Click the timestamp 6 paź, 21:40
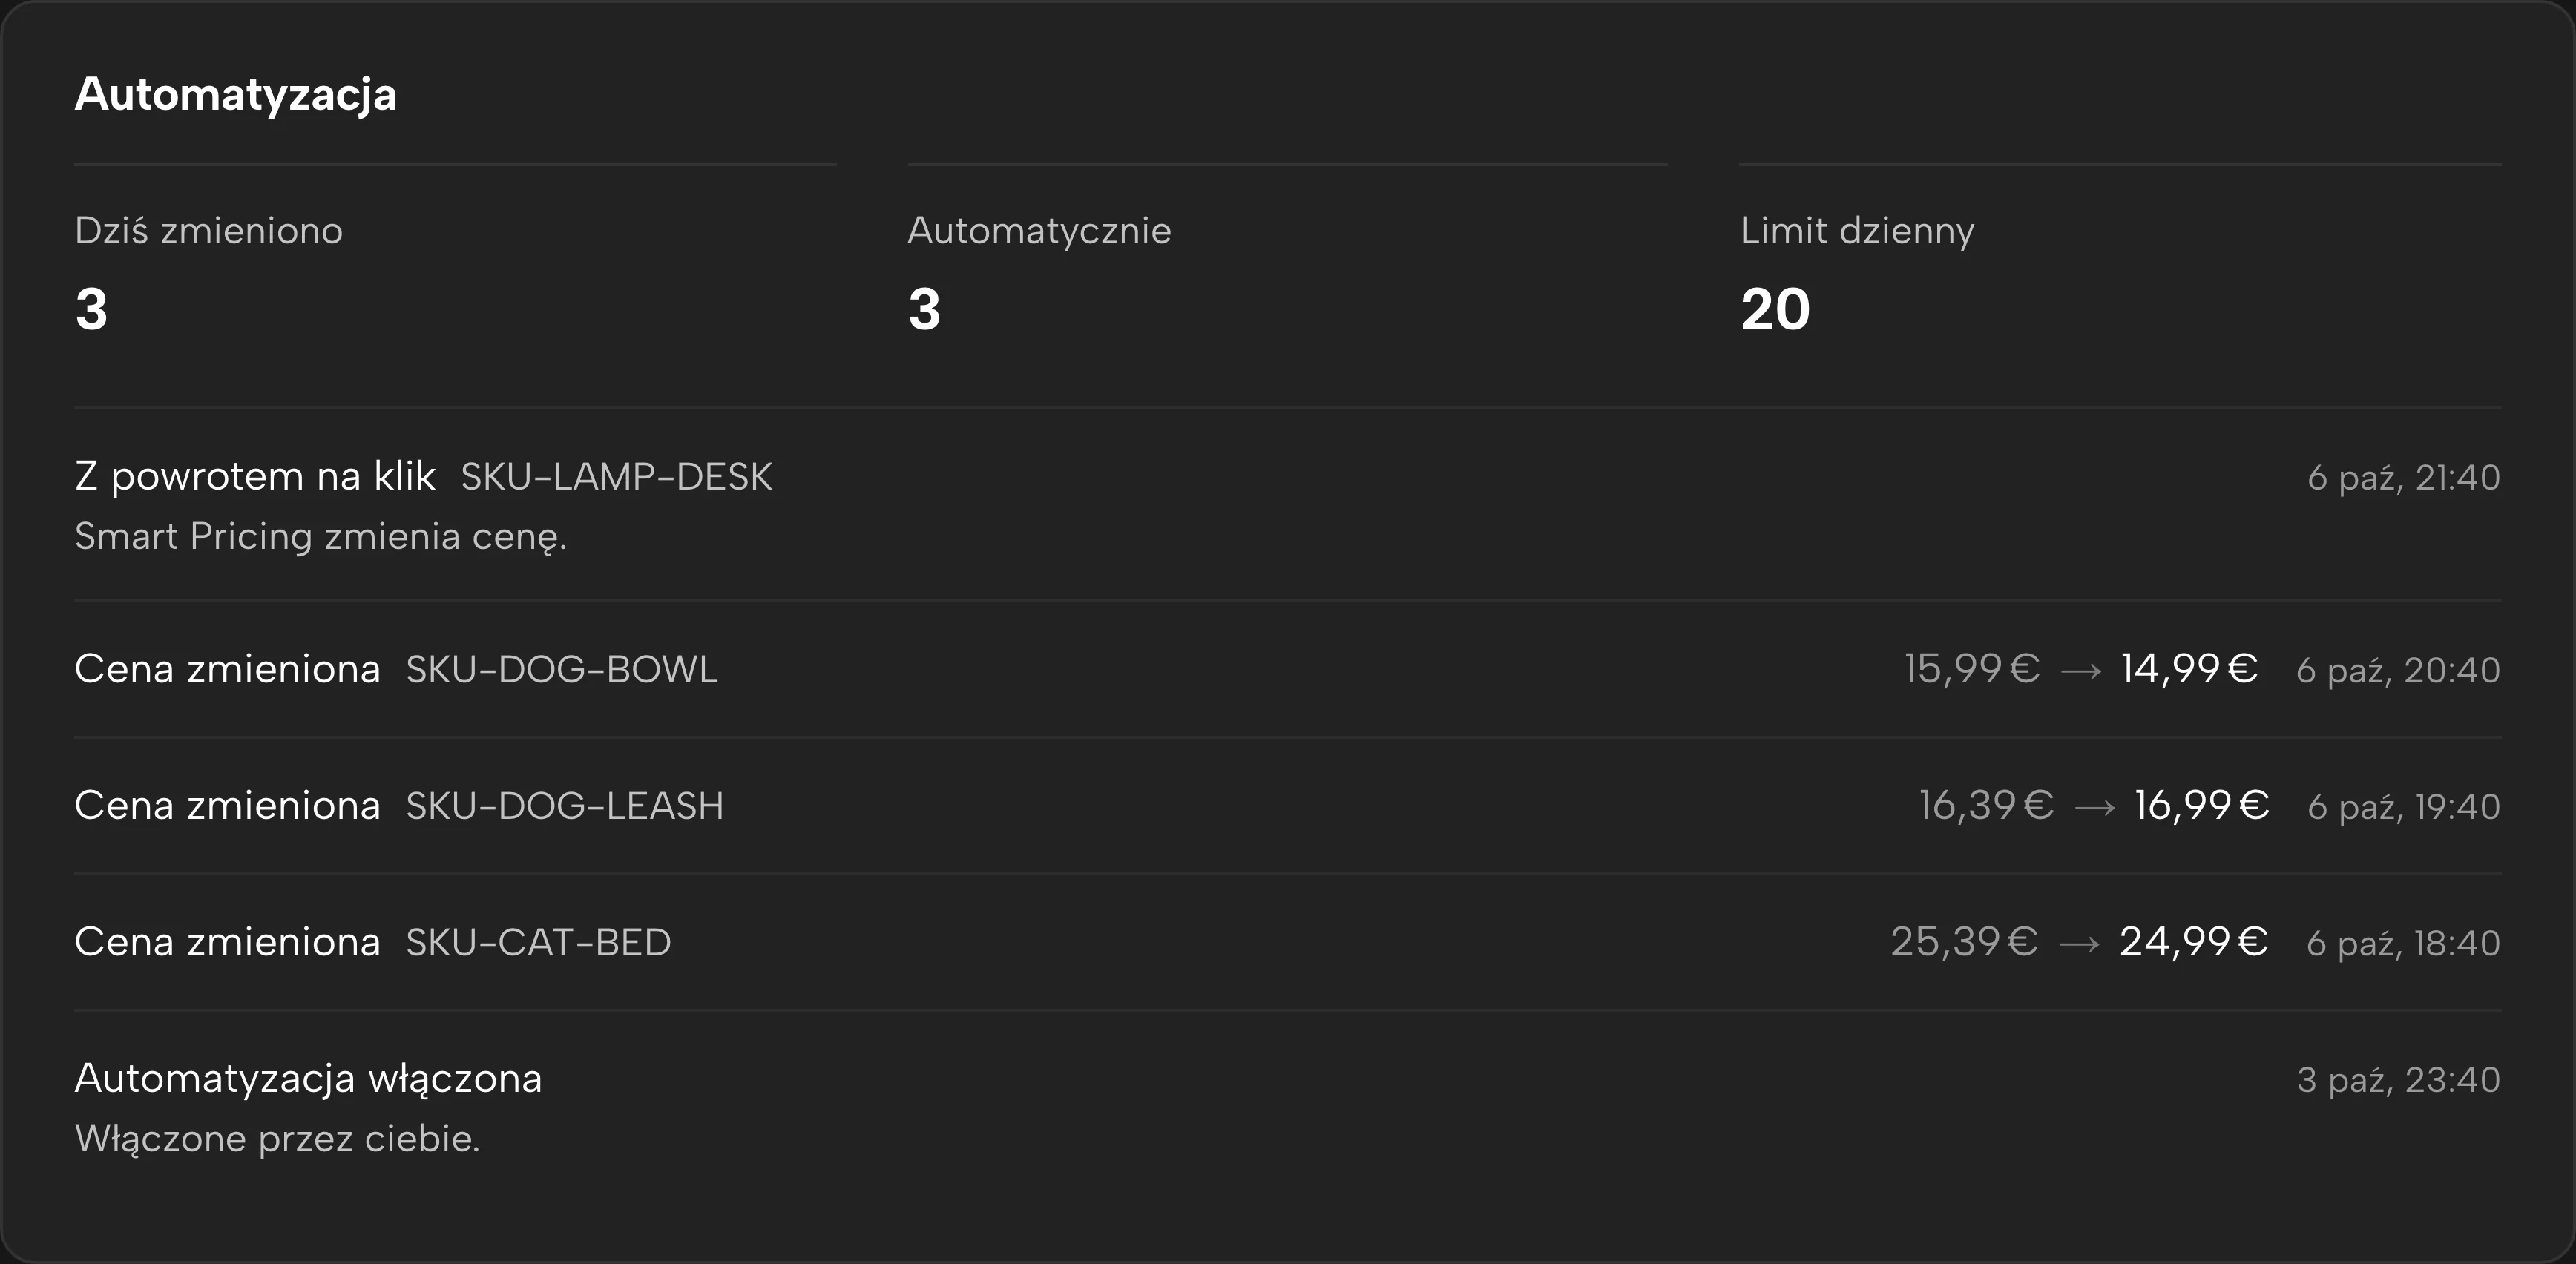 pos(2404,478)
